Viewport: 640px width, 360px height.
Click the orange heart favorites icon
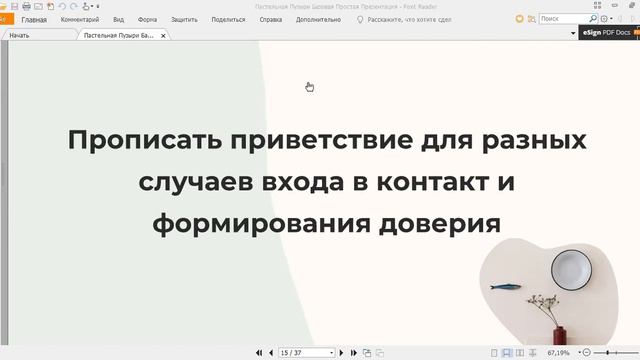point(519,19)
